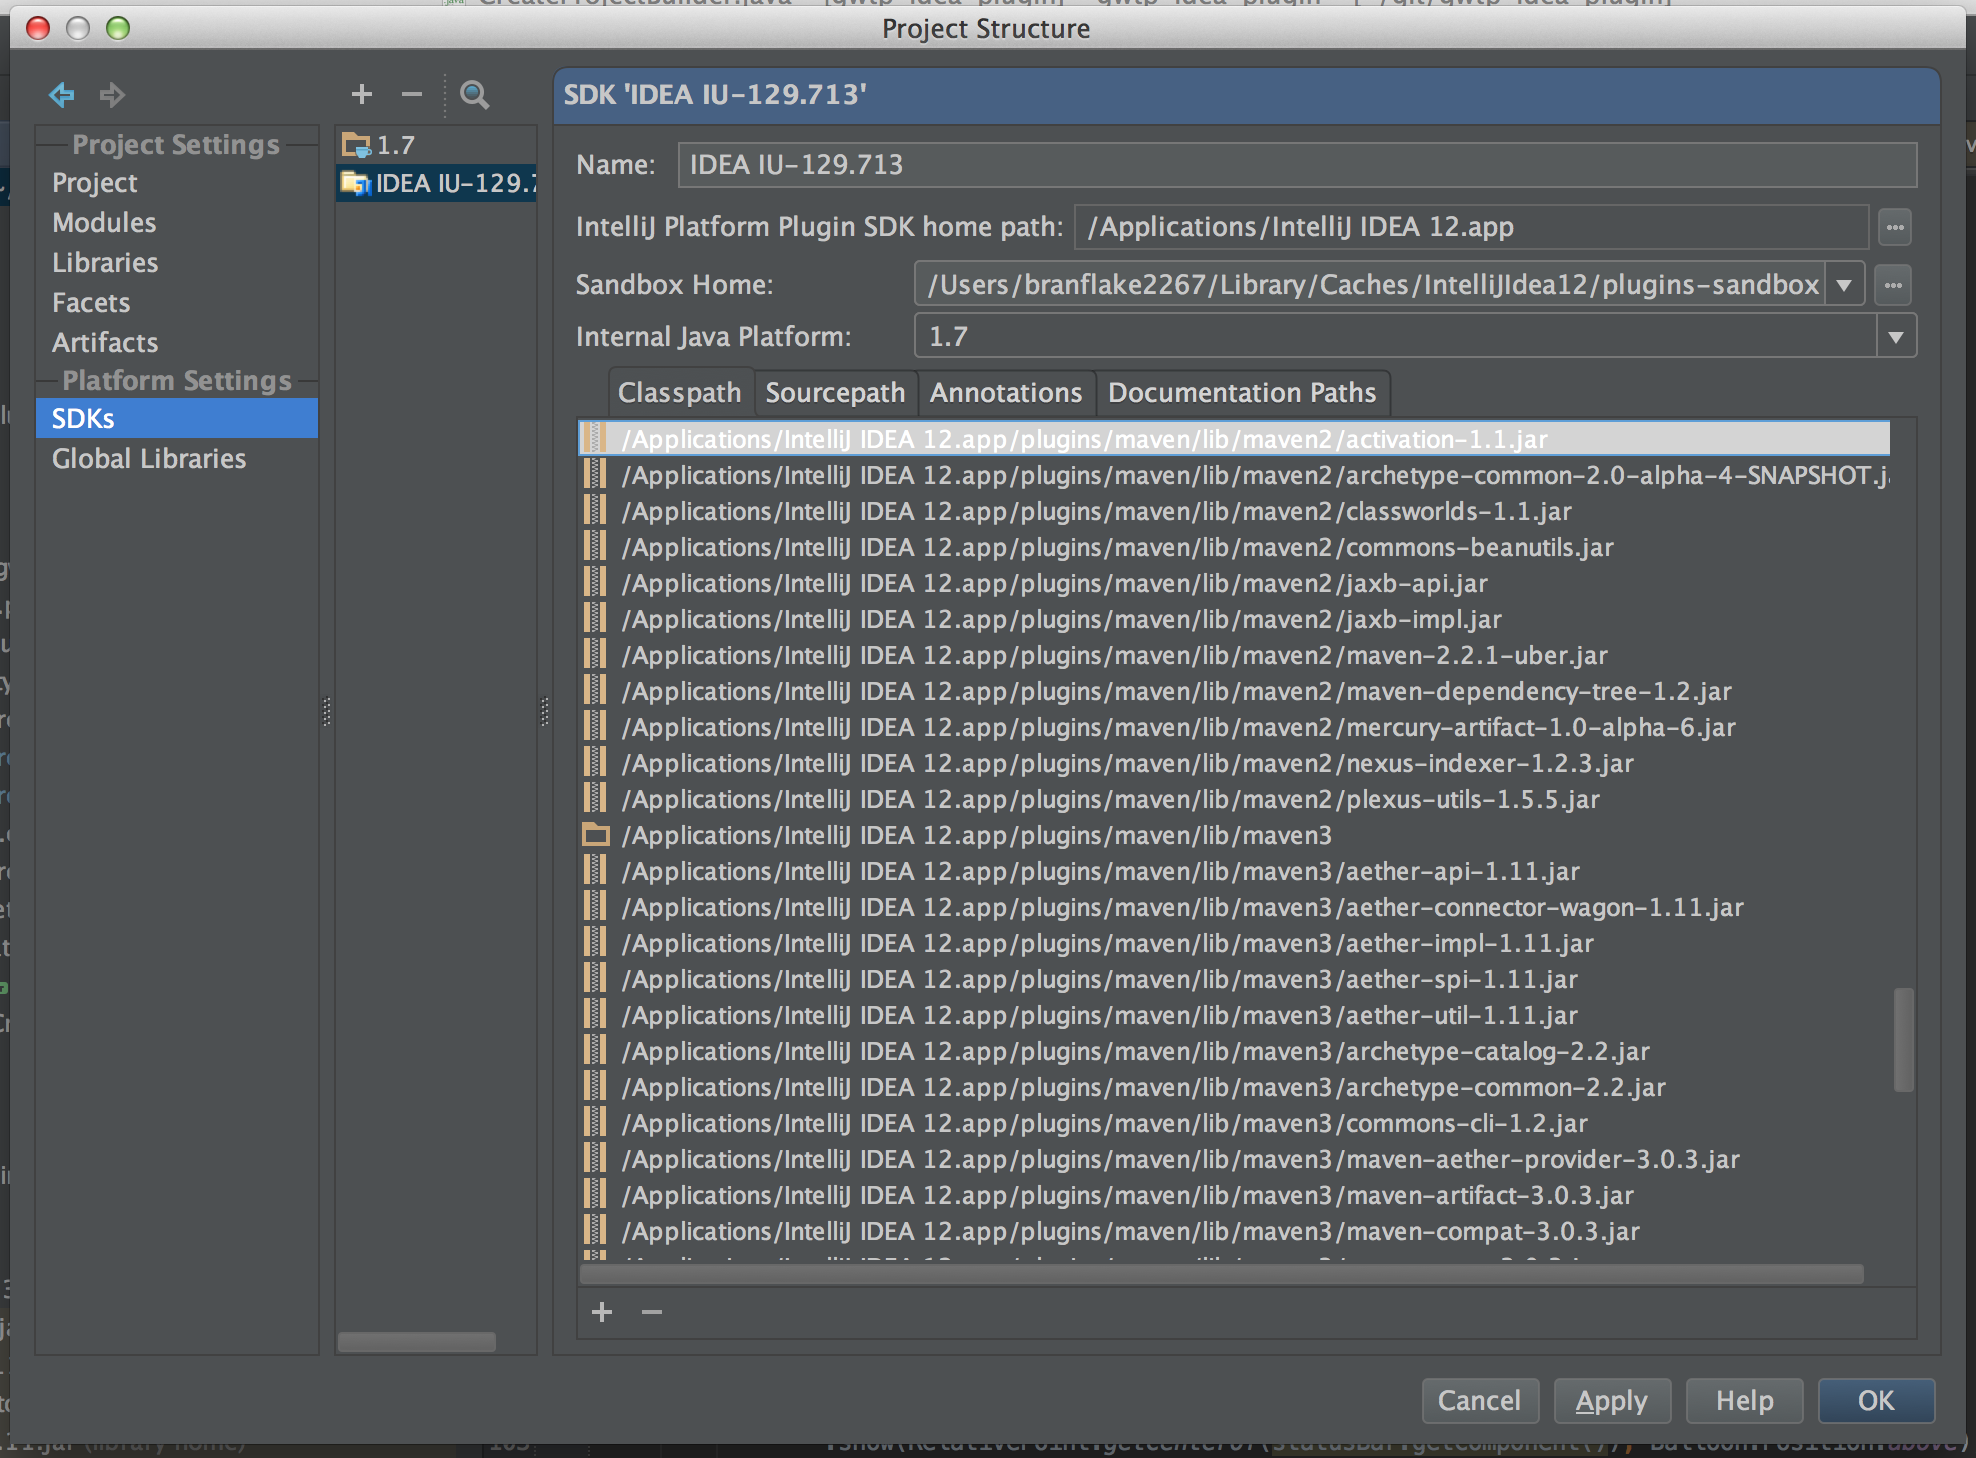Screen dimensions: 1976x1458
Task: Switch to the Sourcepath tab
Action: coord(835,393)
